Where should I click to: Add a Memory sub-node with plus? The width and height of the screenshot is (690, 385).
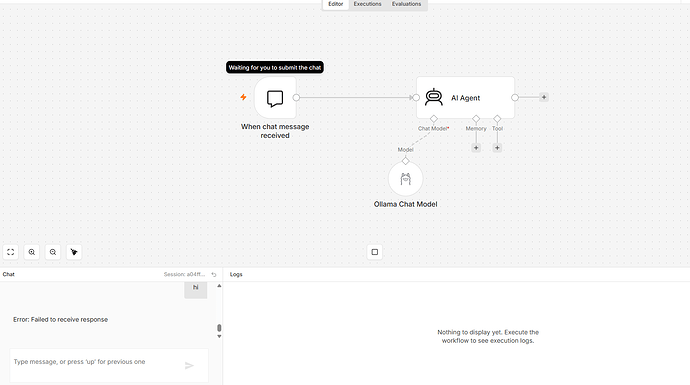(476, 148)
